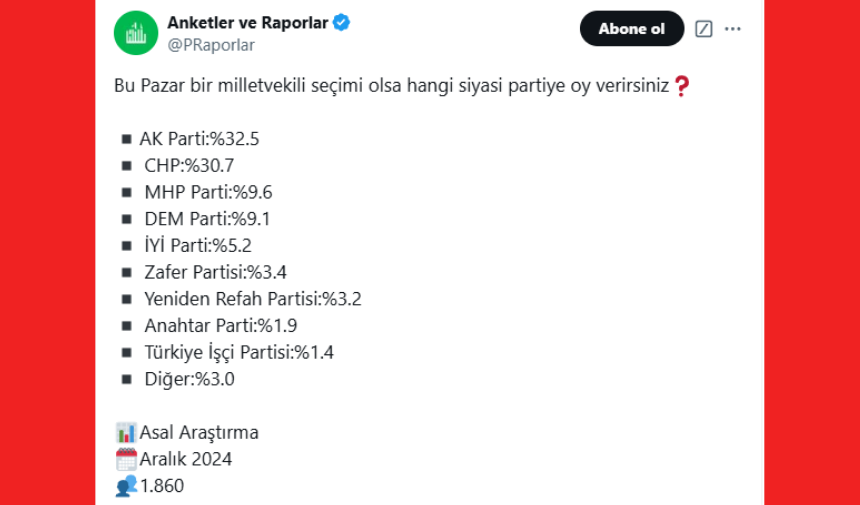Click the calendar emoji by Aralık 2024
Viewport: 860px width, 505px height.
click(x=126, y=459)
